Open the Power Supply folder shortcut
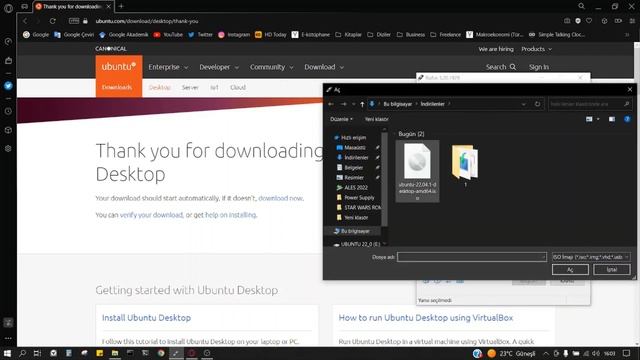Viewport: 640px width, 360px height. click(359, 198)
